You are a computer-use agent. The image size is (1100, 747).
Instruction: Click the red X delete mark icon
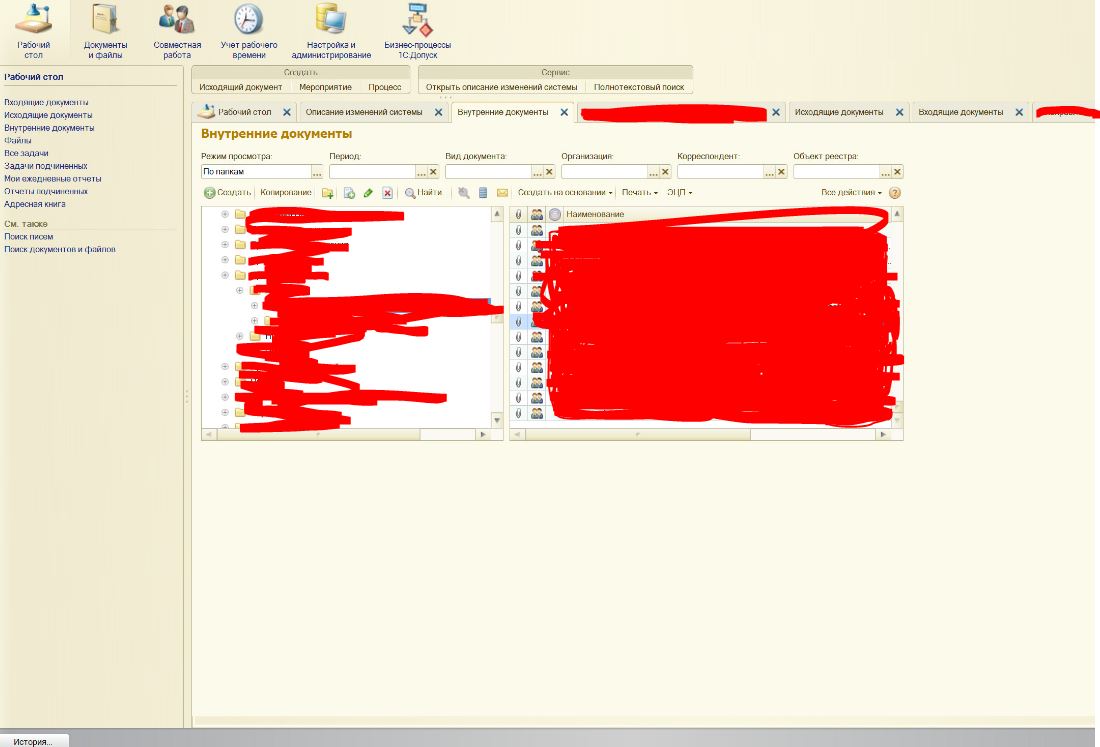[387, 193]
